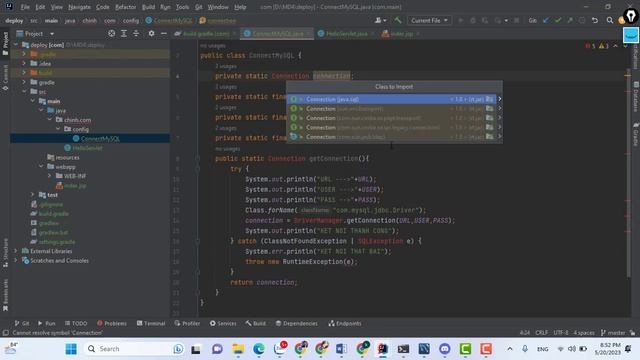The image size is (640, 360).
Task: Open File Explorer from taskbar
Action: point(238,349)
